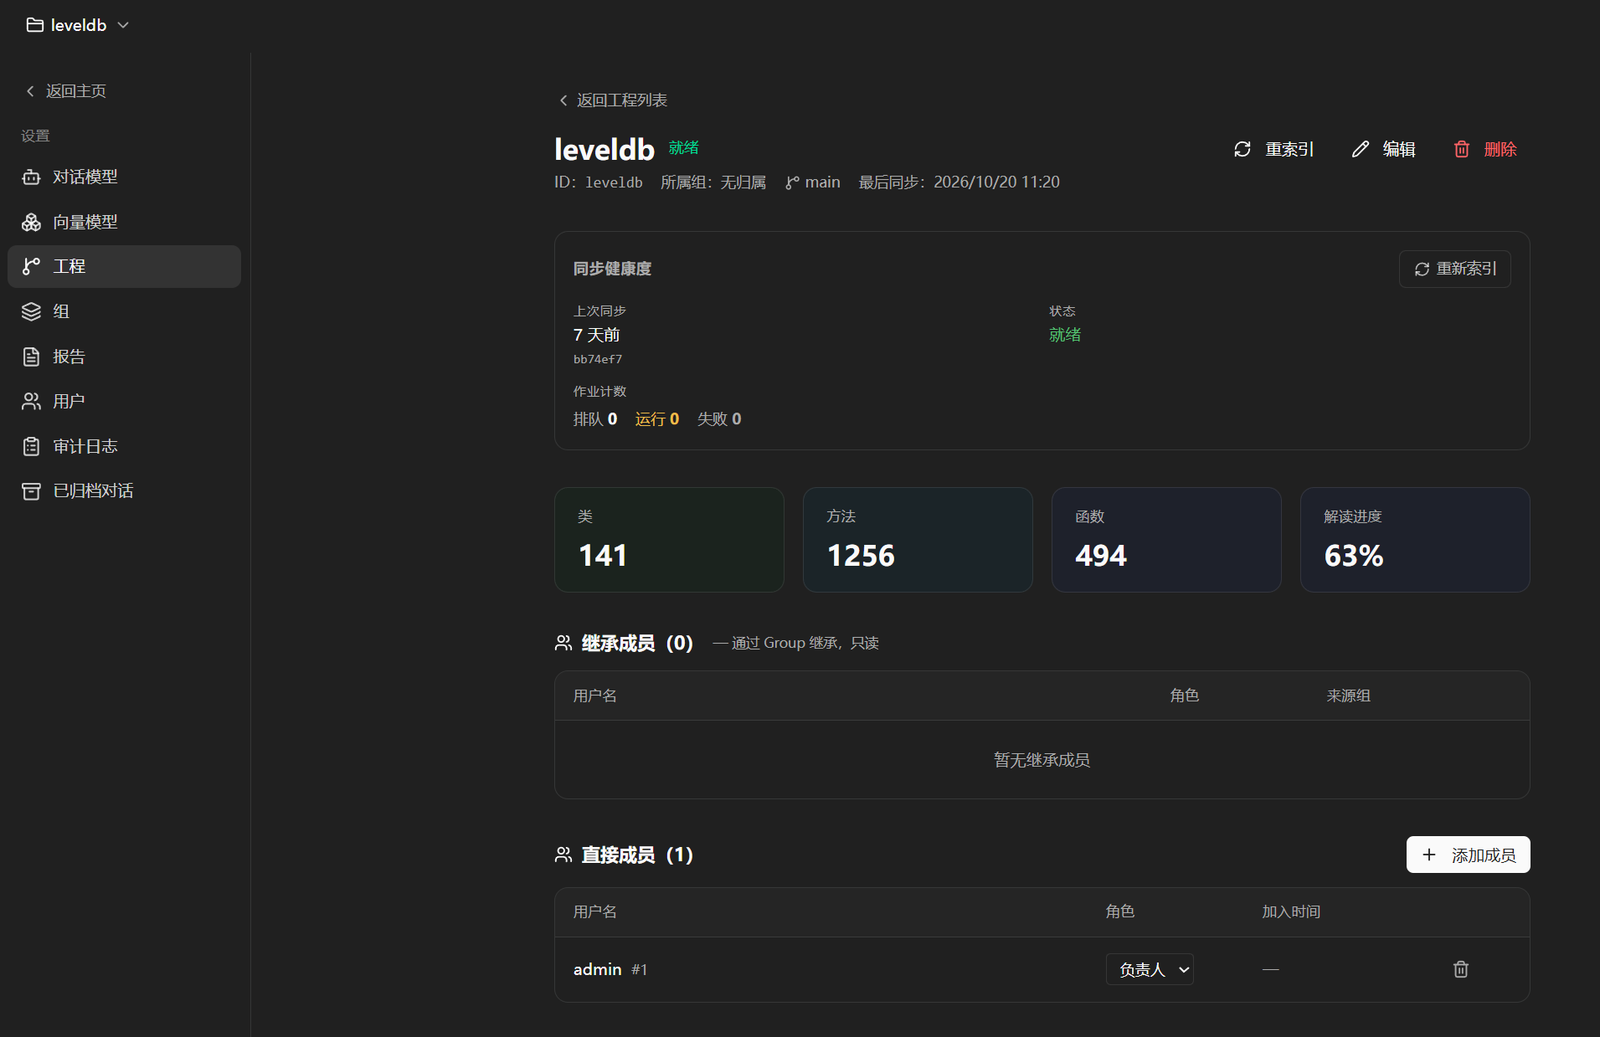The image size is (1600, 1037).
Task: Open 组 in the sidebar
Action: tap(124, 311)
